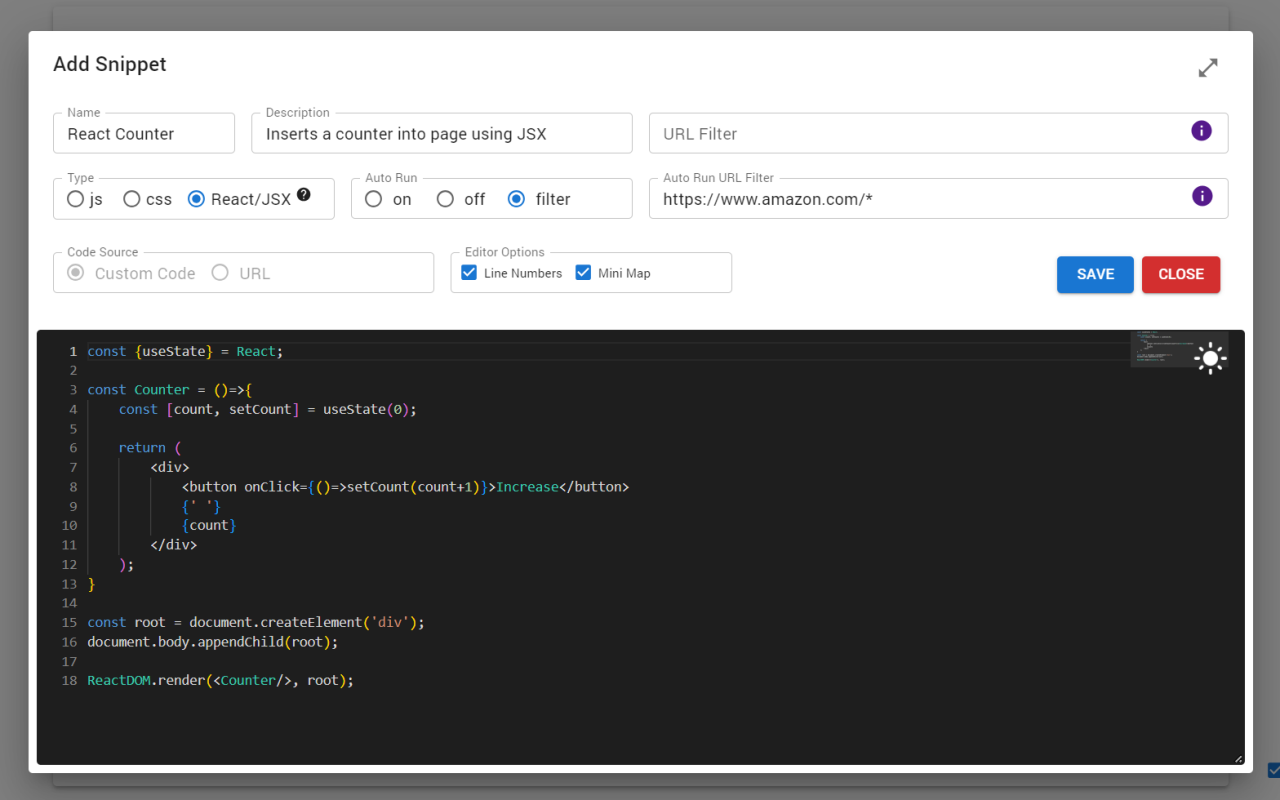This screenshot has height=800, width=1280.
Task: Click the SAVE button
Action: pyautogui.click(x=1094, y=274)
